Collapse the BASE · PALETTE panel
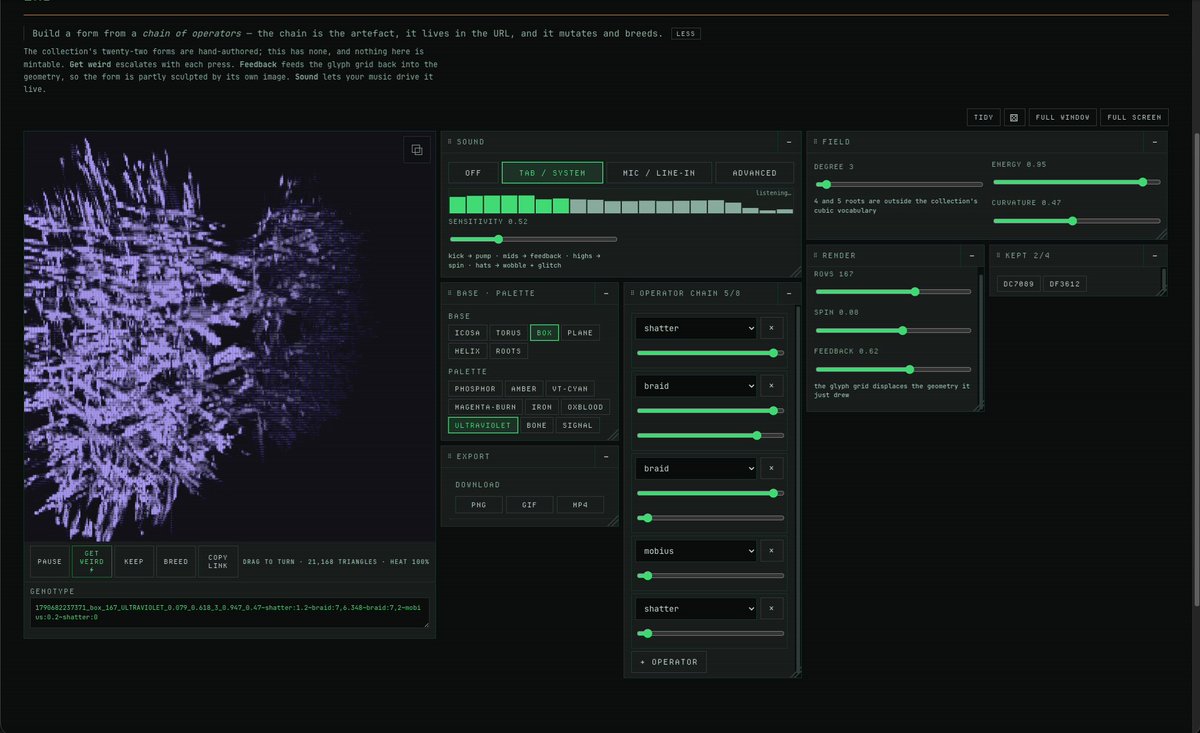This screenshot has height=733, width=1200. point(606,293)
